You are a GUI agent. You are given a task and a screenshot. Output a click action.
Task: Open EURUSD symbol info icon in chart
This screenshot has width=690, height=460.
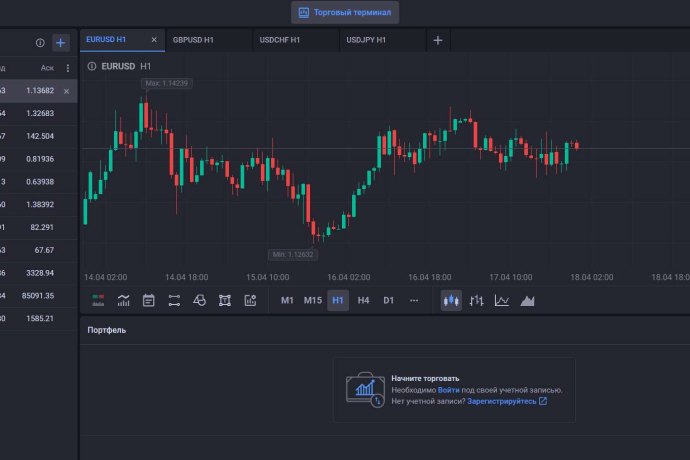tap(92, 66)
